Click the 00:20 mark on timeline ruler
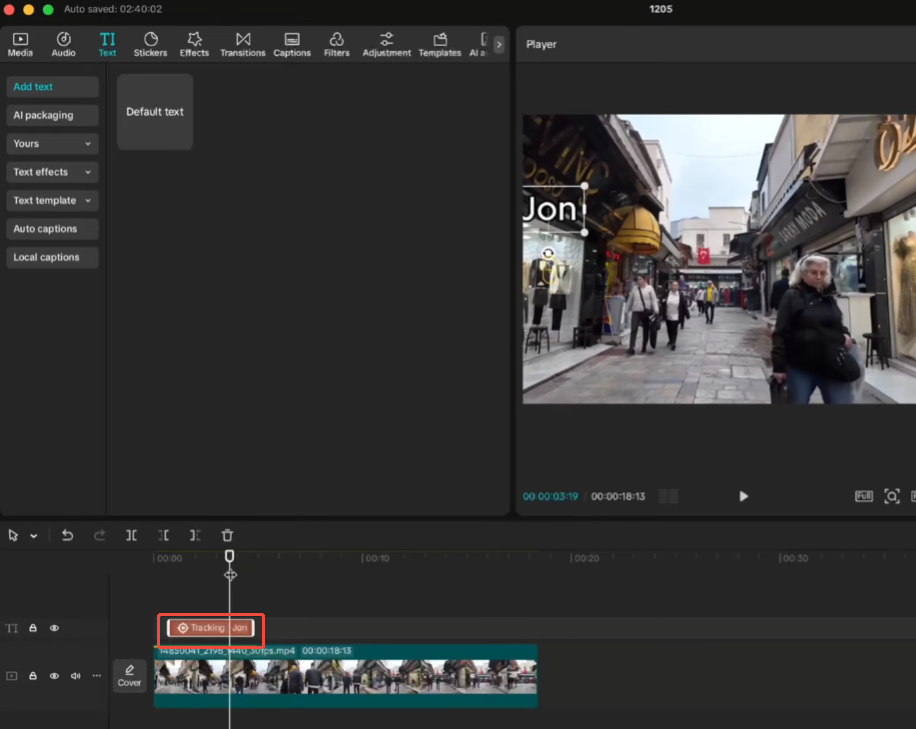The height and width of the screenshot is (729, 916). pos(585,558)
